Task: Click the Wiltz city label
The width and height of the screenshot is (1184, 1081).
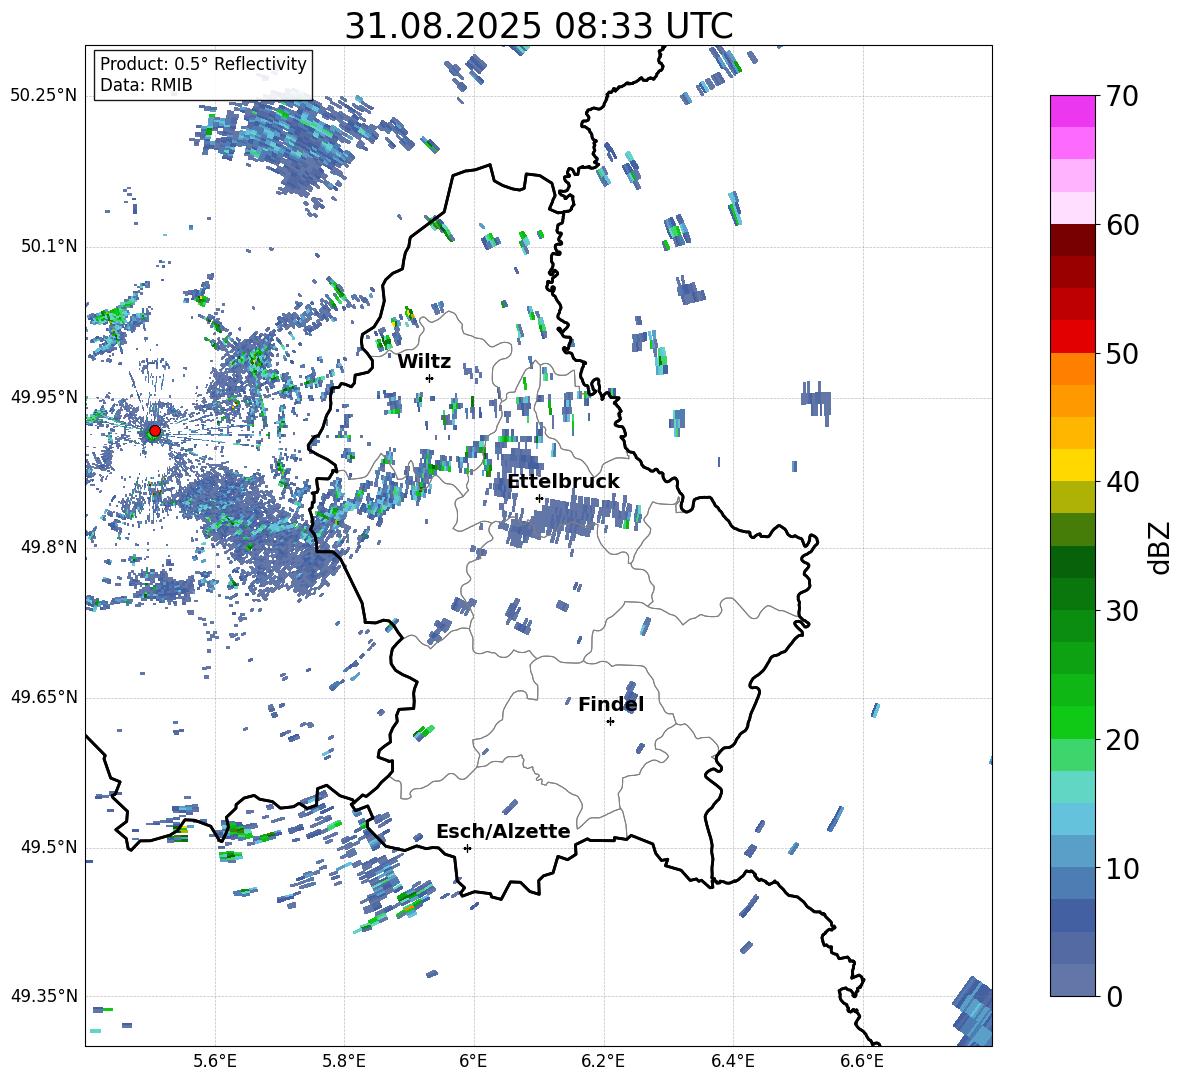Action: [424, 362]
